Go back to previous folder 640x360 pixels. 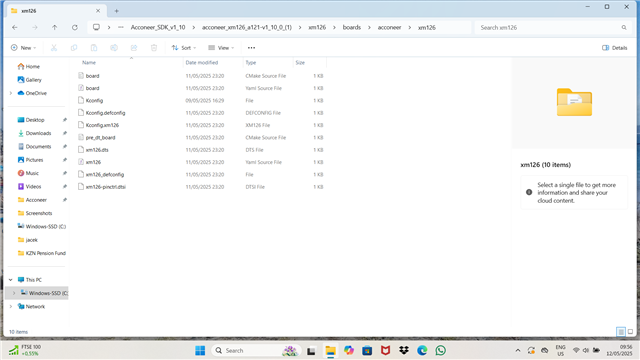[x=15, y=27]
